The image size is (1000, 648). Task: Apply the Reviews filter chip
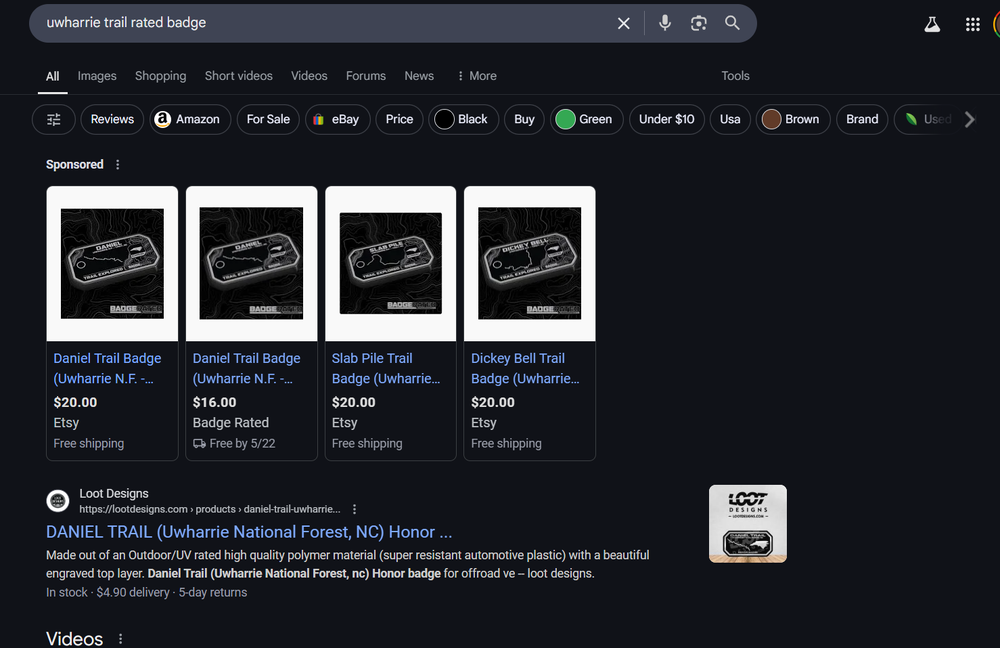(112, 119)
